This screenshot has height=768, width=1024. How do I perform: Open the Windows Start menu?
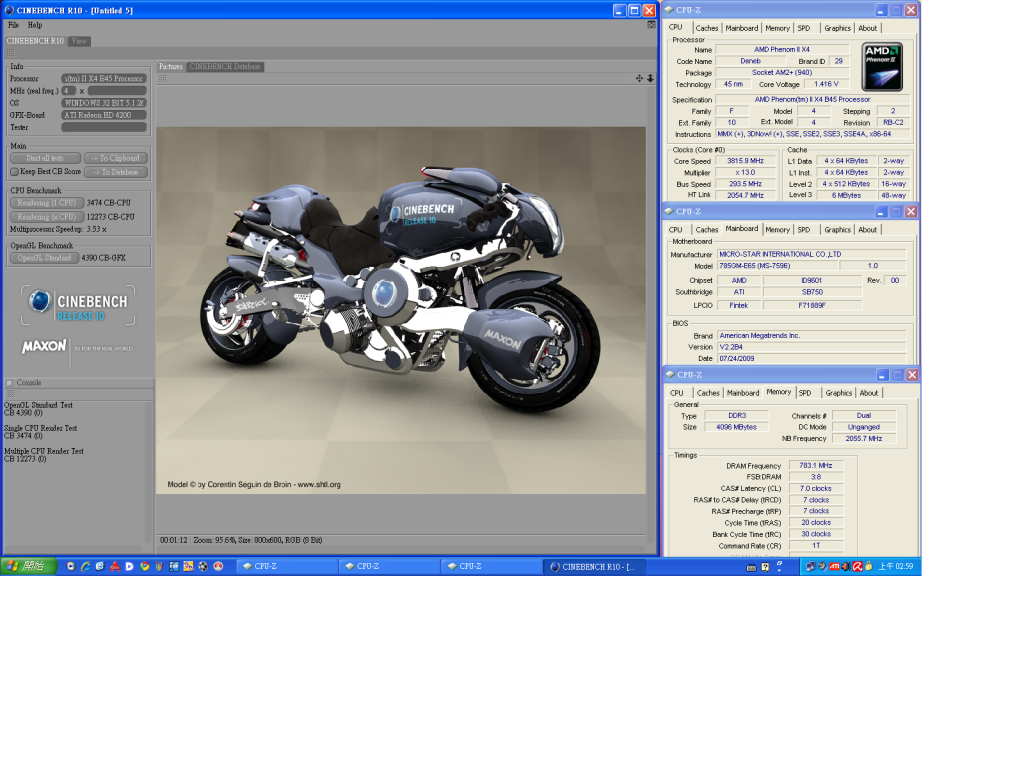tap(29, 566)
